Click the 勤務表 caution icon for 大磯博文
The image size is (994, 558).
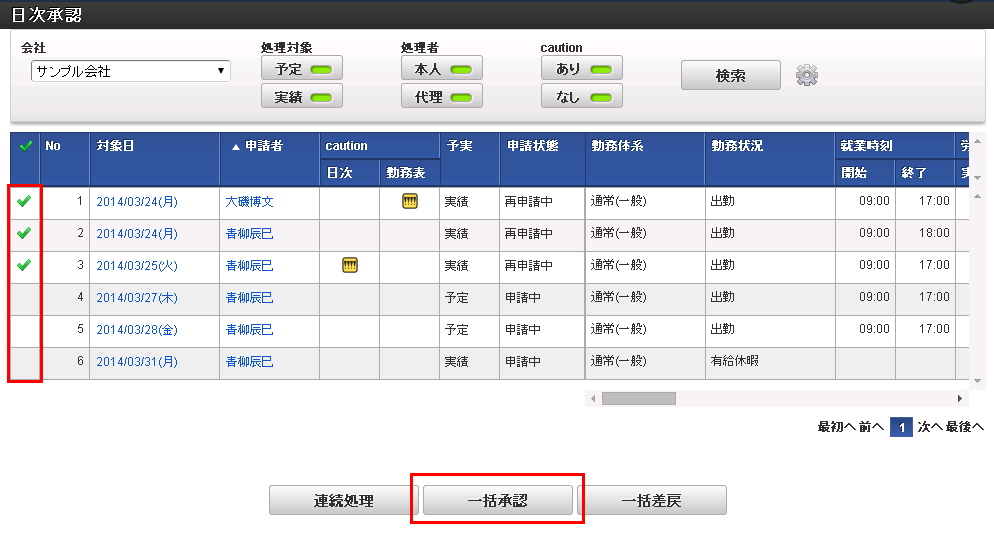click(x=410, y=202)
